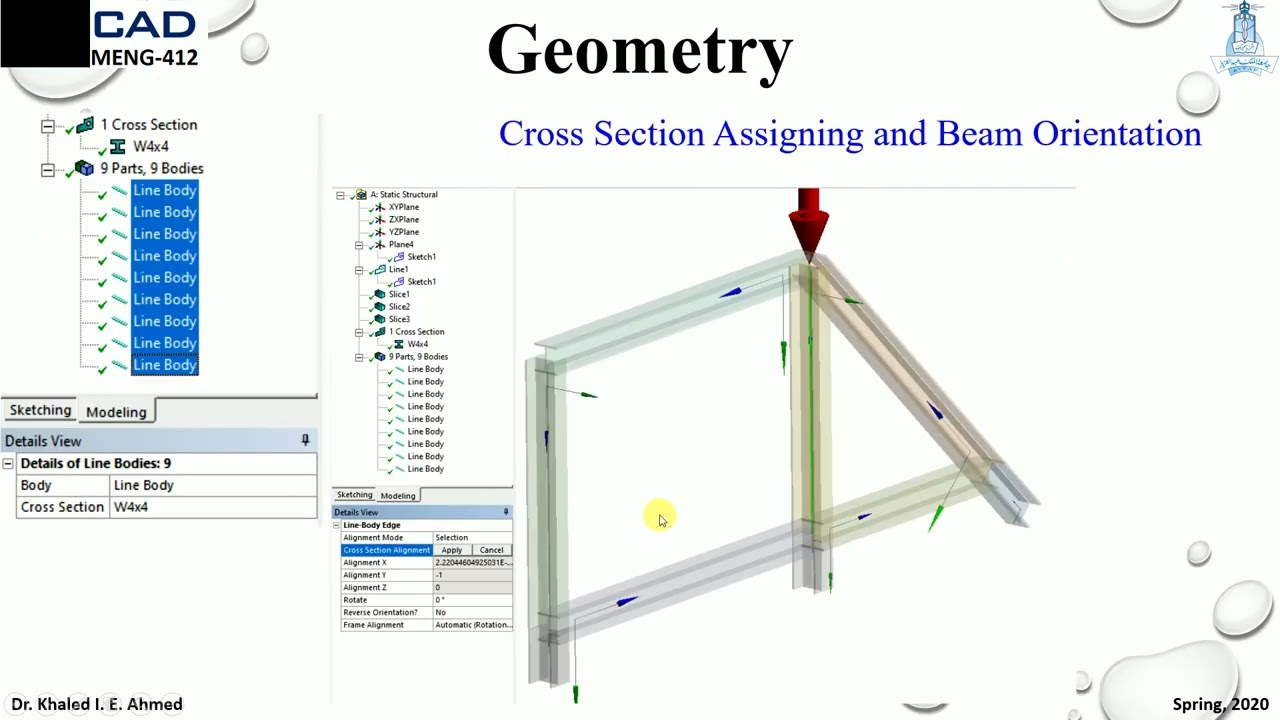Screen dimensions: 1280x720
Task: Click the Cross Section Alignment row label
Action: click(386, 550)
